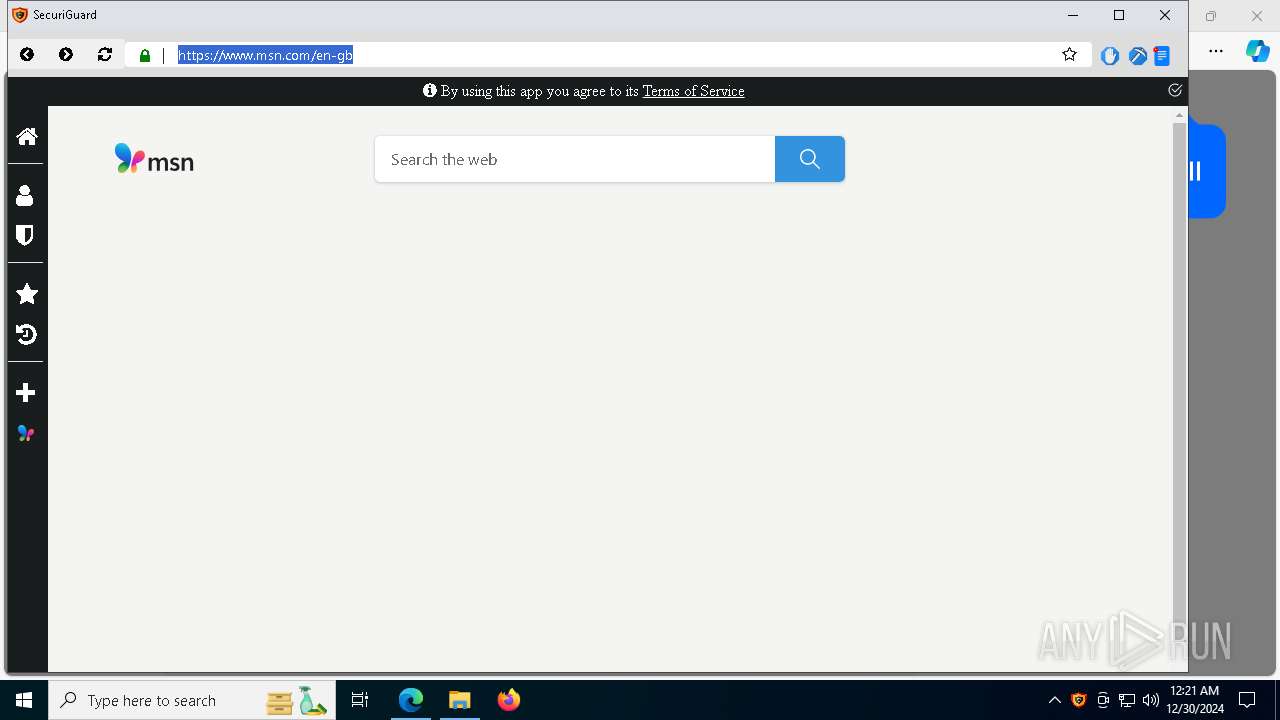Open Copilot icon in Edge window
The height and width of the screenshot is (720, 1280).
pyautogui.click(x=1258, y=51)
